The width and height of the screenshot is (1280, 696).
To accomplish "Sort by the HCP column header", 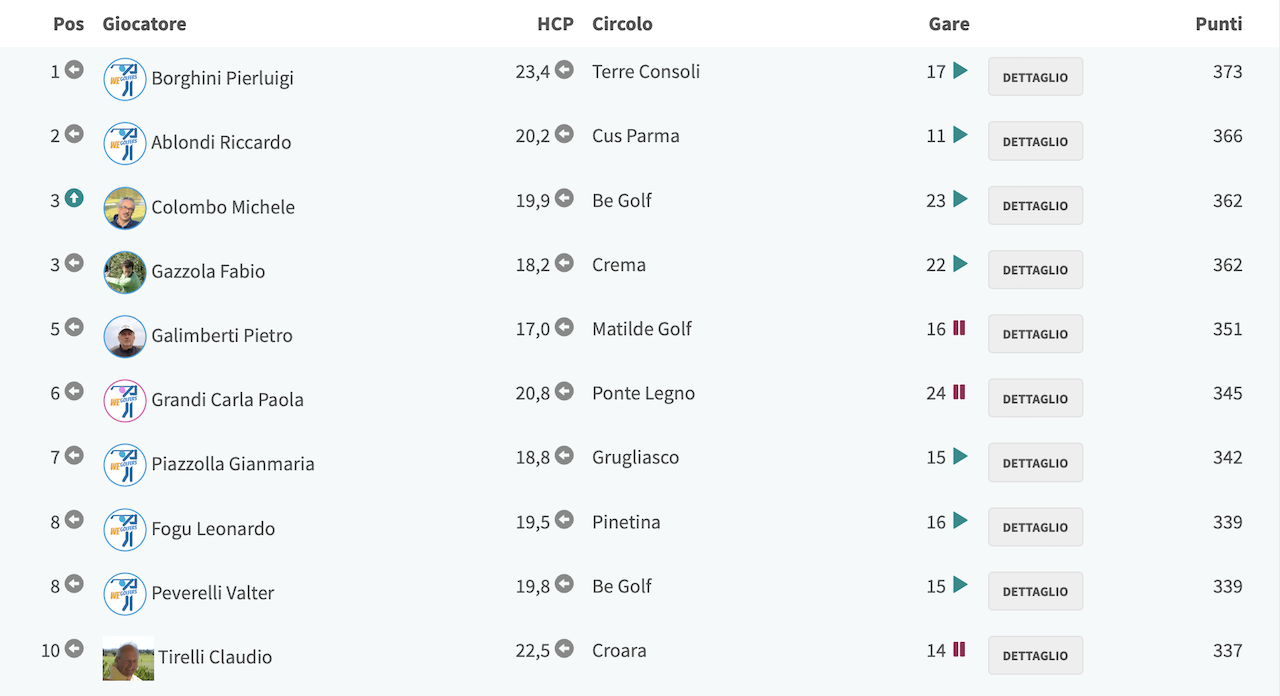I will coord(555,24).
